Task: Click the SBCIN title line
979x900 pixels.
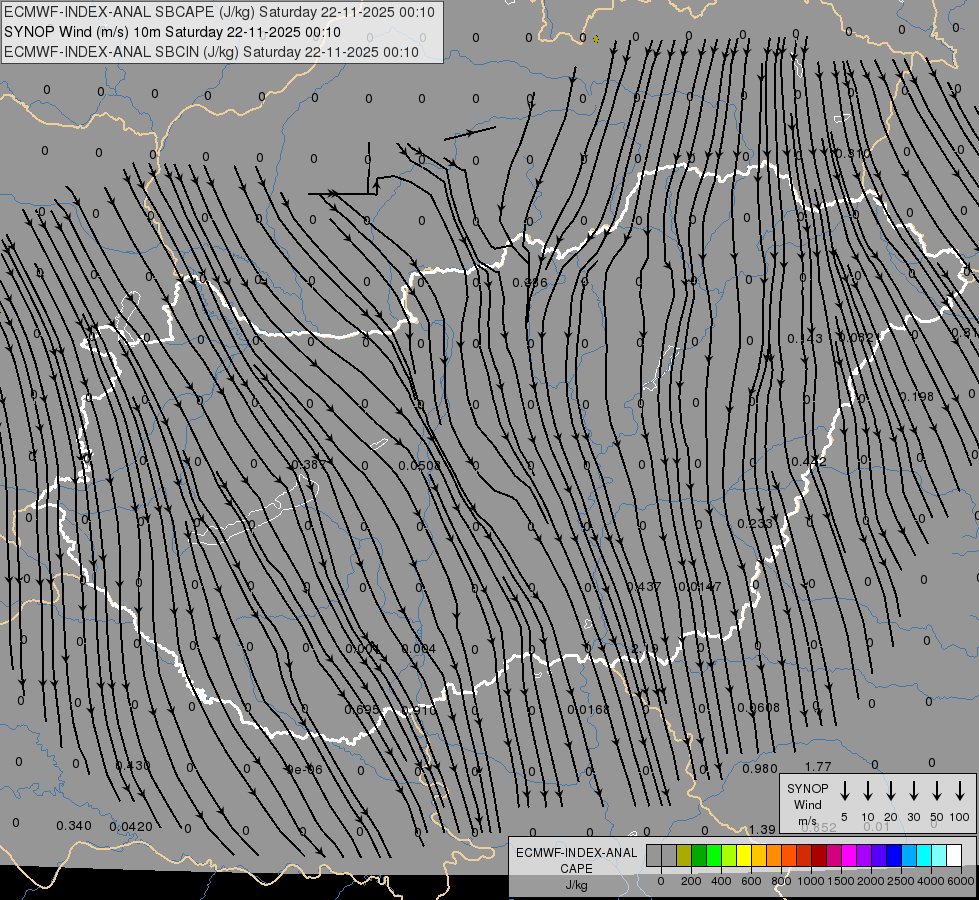Action: [211, 52]
